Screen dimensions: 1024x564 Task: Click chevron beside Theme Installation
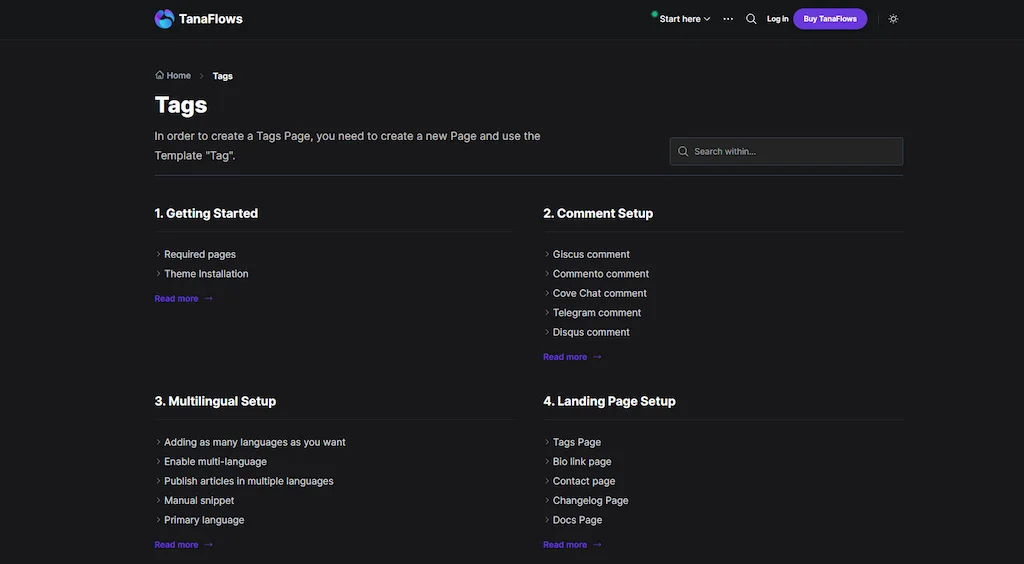click(158, 274)
